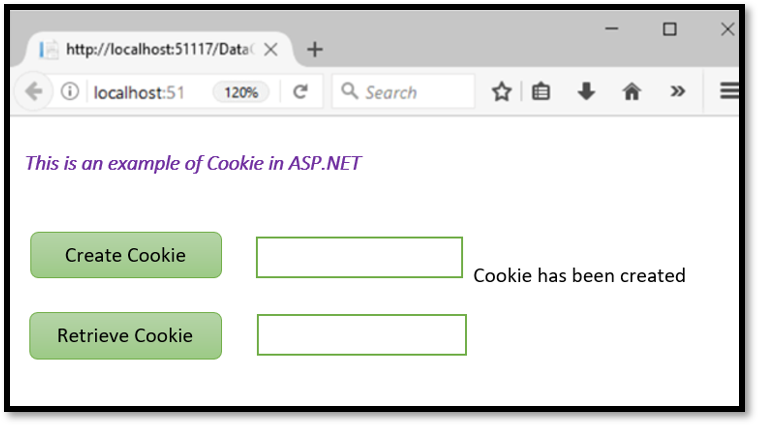Open the downloads arrow panel
758x425 pixels.
(x=587, y=92)
